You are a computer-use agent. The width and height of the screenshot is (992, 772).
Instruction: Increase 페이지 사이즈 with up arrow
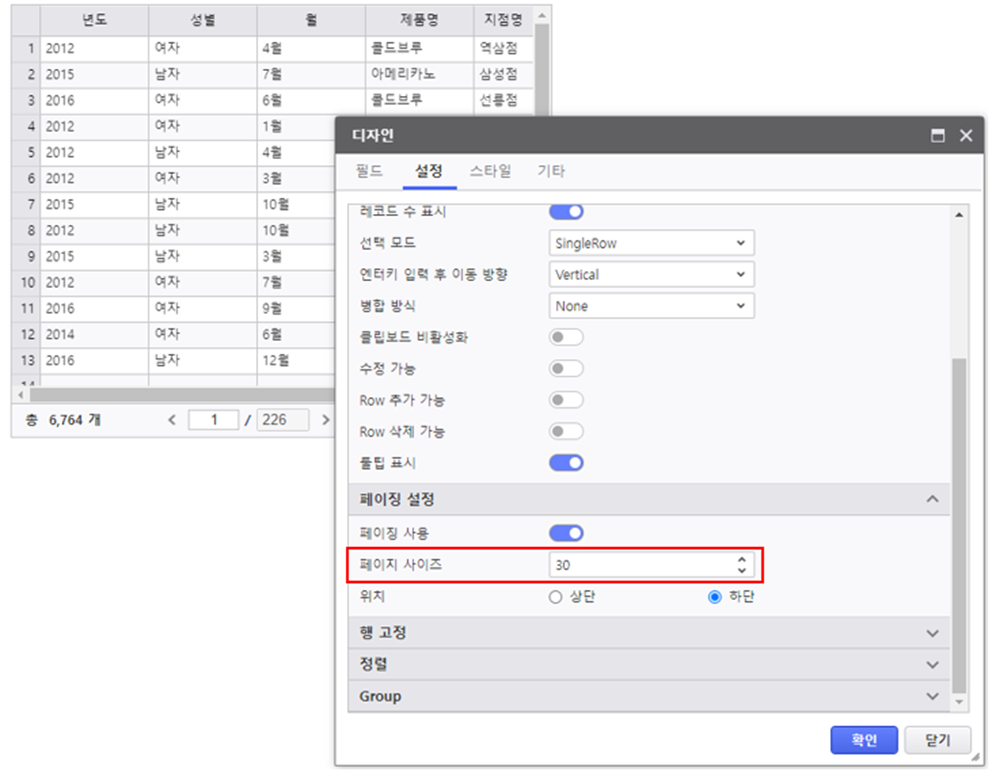point(741,560)
